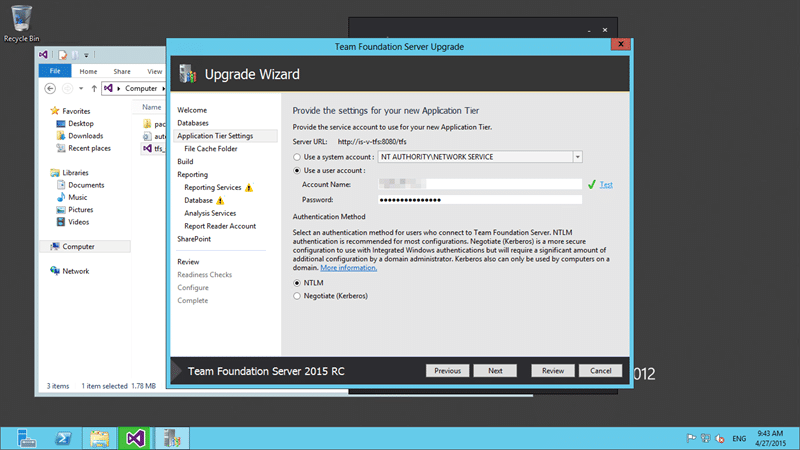Open the Explorer quick access toolbar dropdown
The width and height of the screenshot is (800, 450).
pyautogui.click(x=86, y=55)
